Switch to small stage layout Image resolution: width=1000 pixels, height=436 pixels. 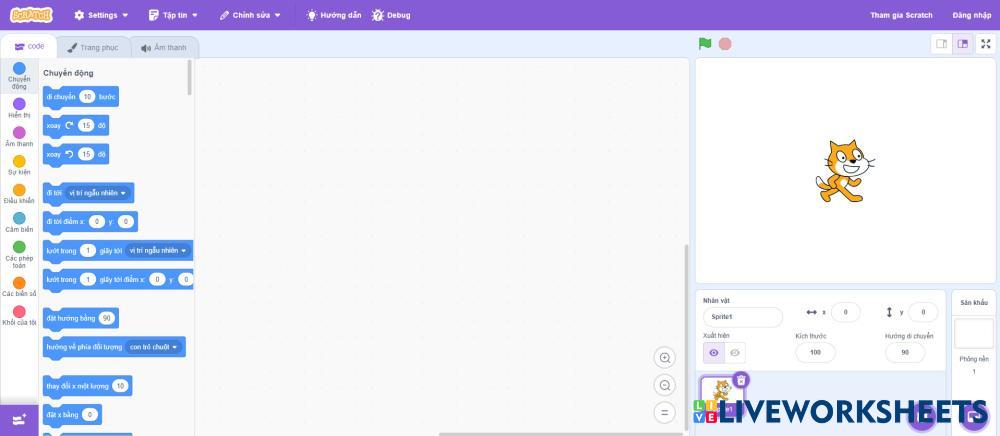click(941, 44)
